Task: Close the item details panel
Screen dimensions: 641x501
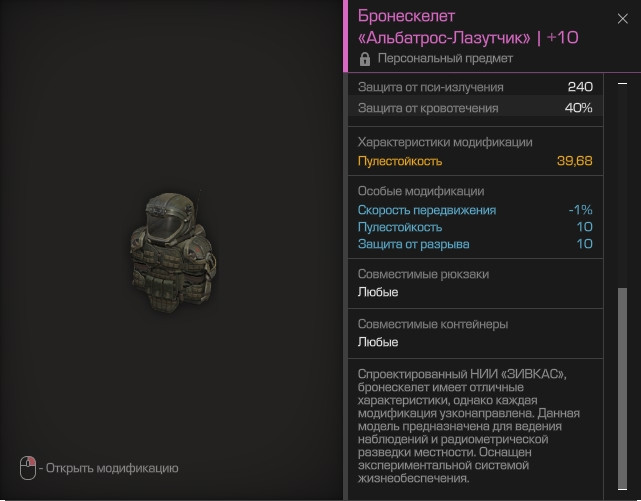Action: click(x=622, y=19)
